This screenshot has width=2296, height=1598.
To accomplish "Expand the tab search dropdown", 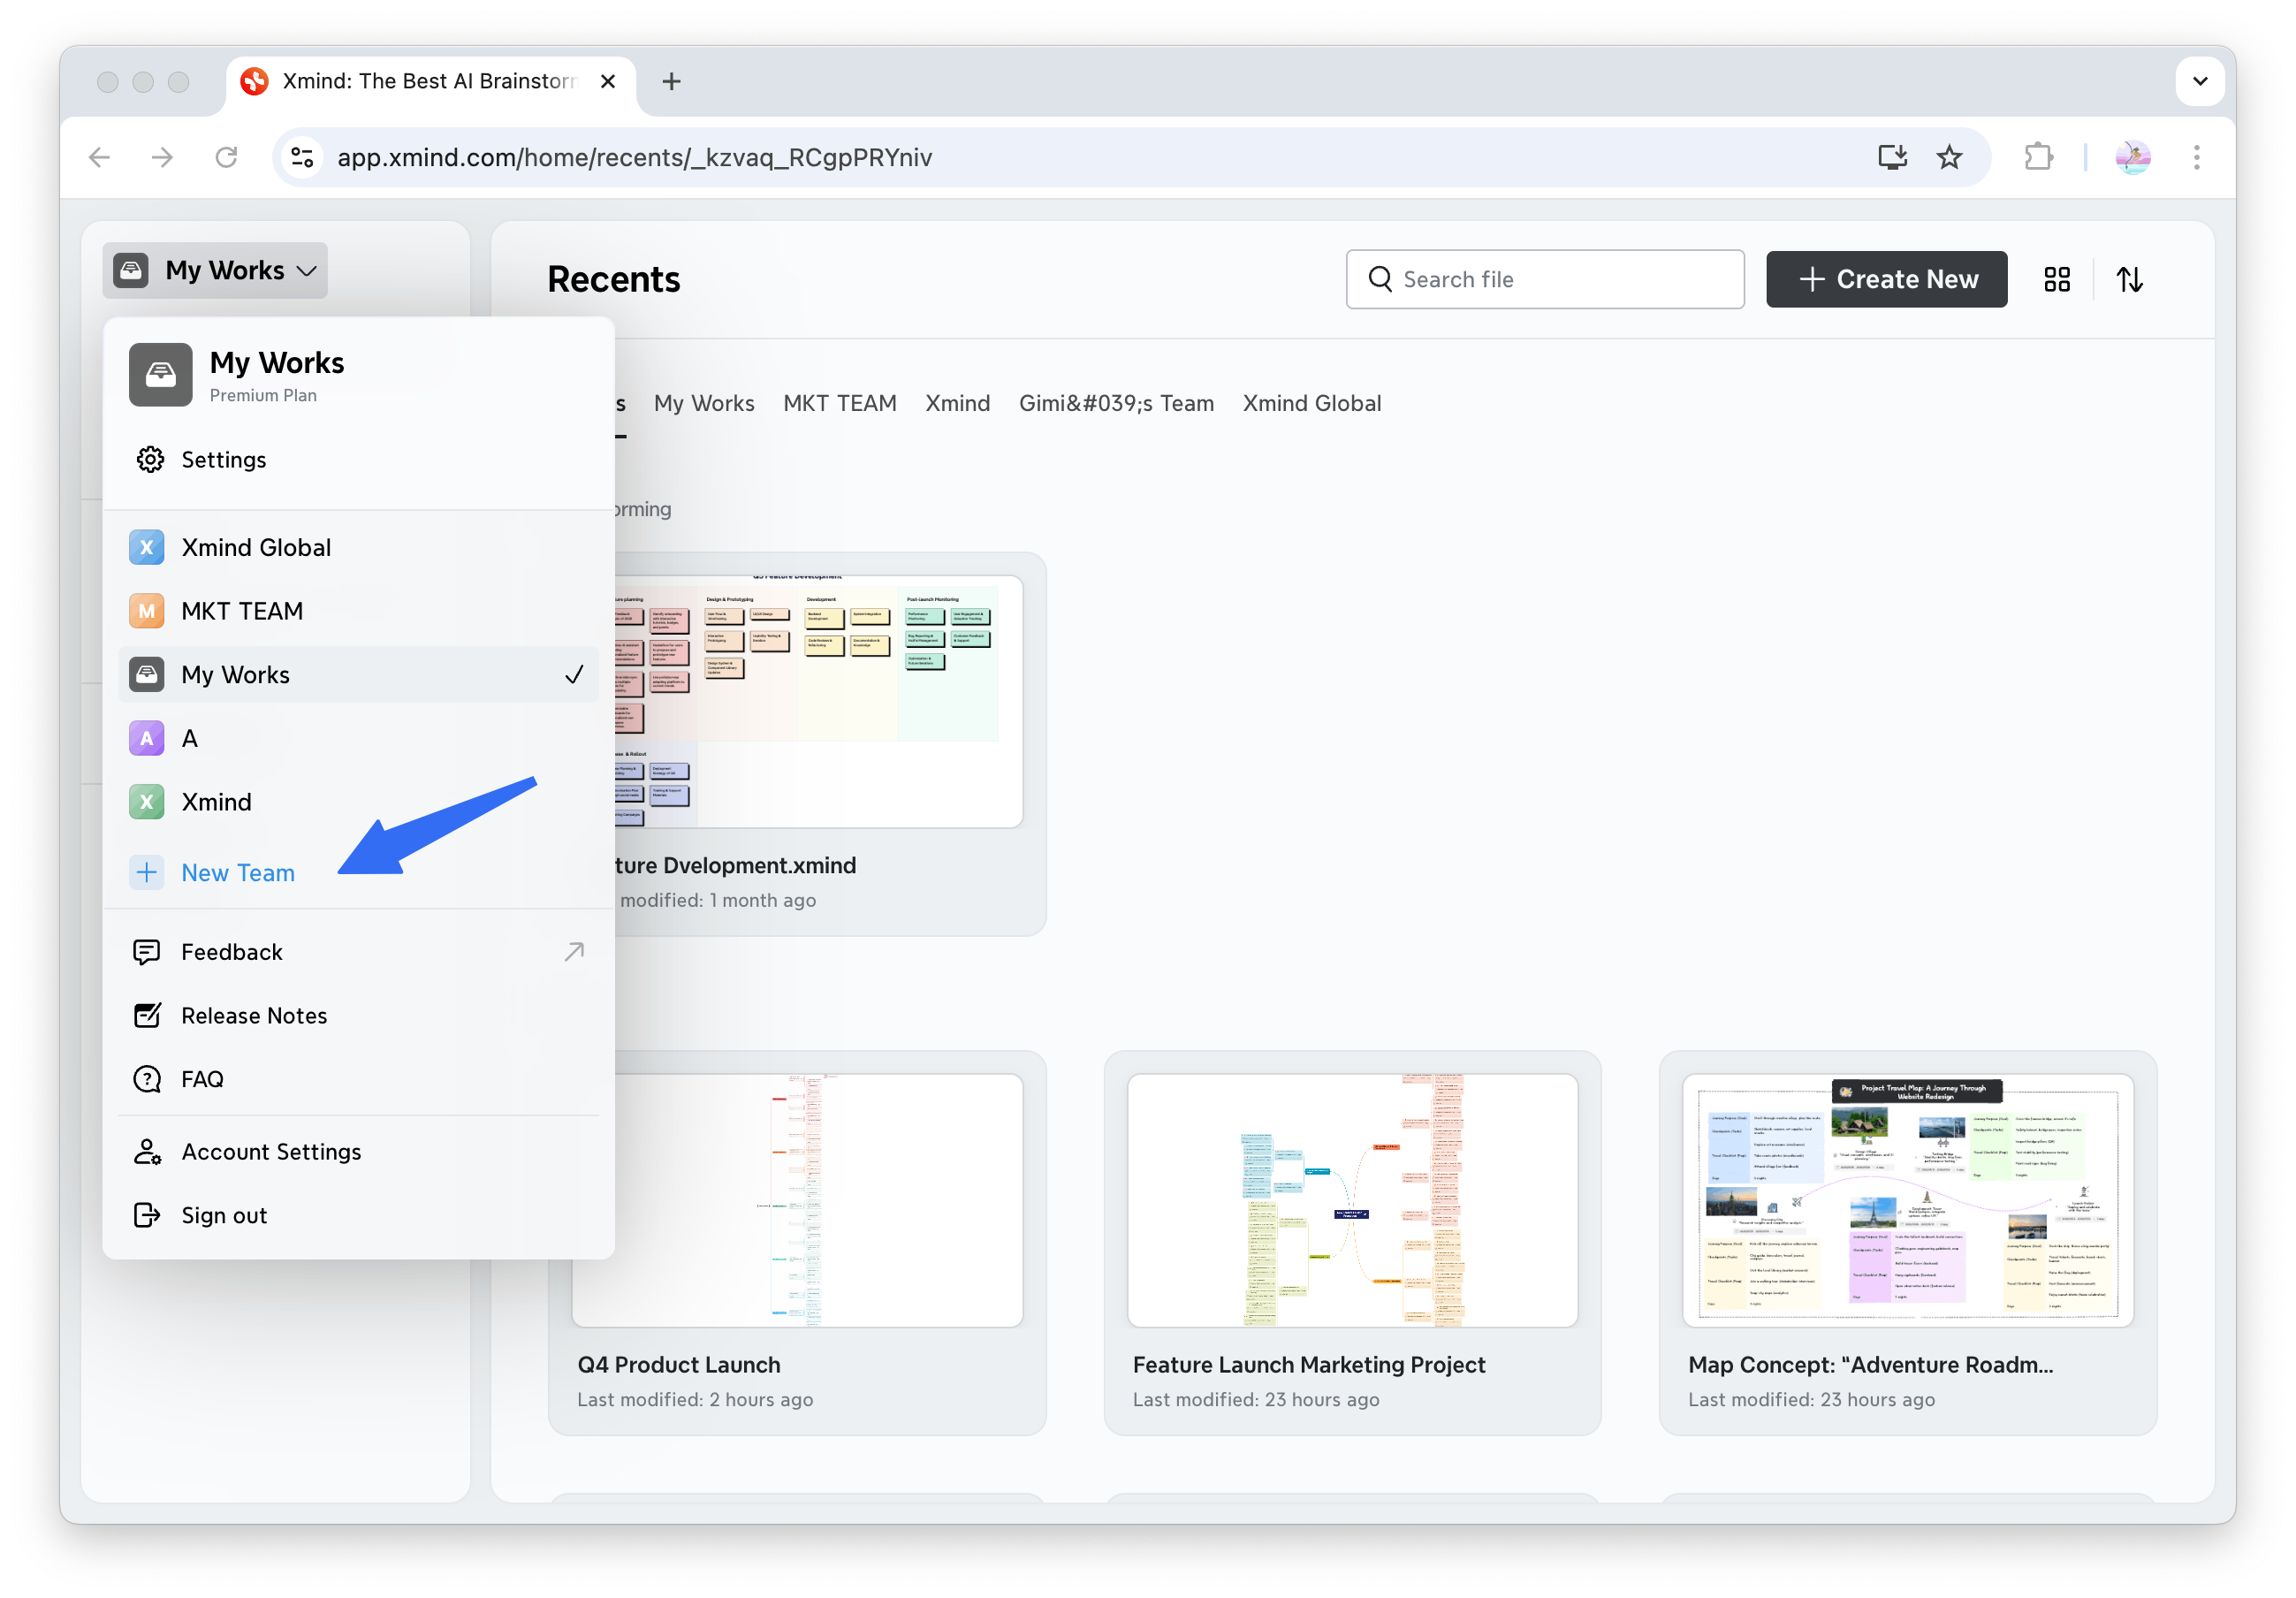I will (x=2200, y=81).
